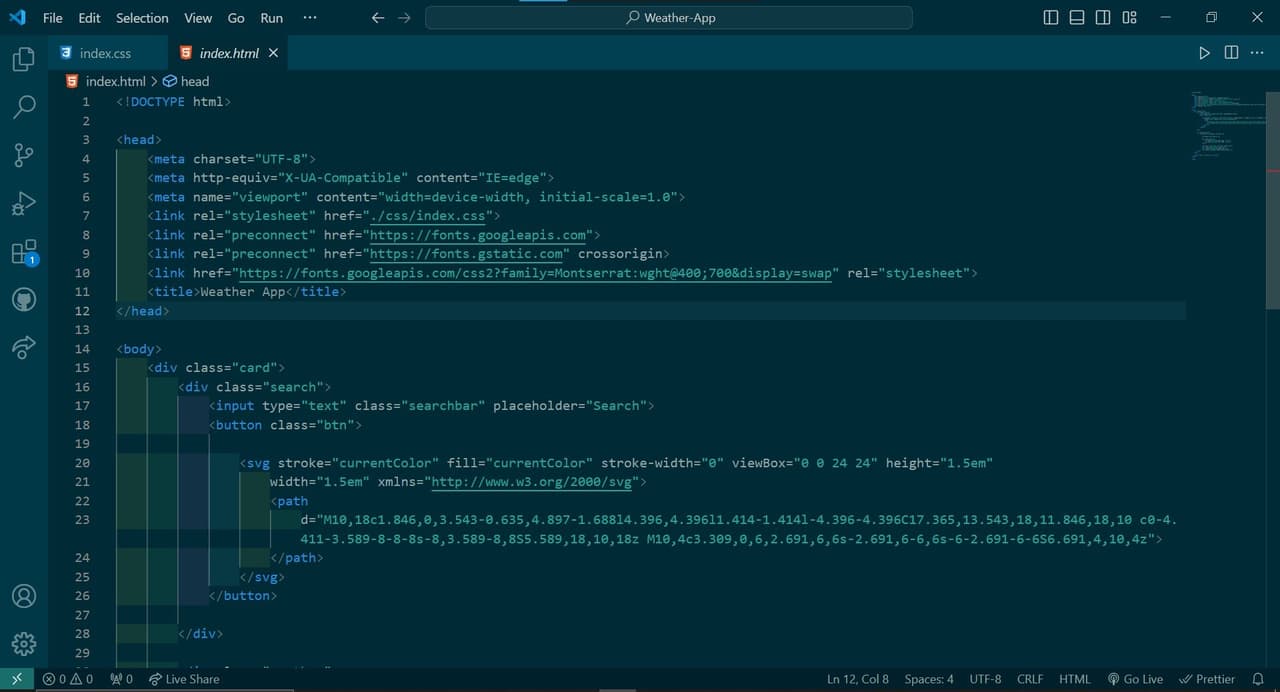Open the Search view icon
This screenshot has height=692, width=1280.
[x=24, y=107]
